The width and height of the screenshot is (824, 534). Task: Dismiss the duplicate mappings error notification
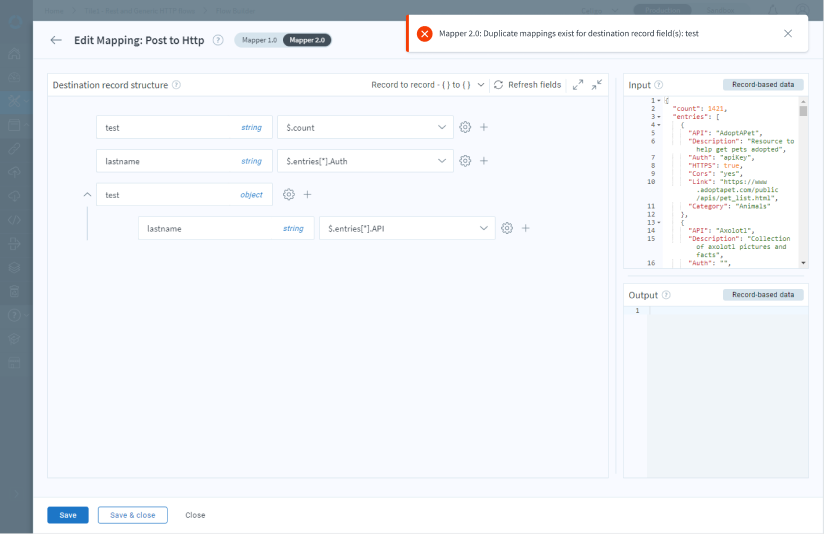788,33
